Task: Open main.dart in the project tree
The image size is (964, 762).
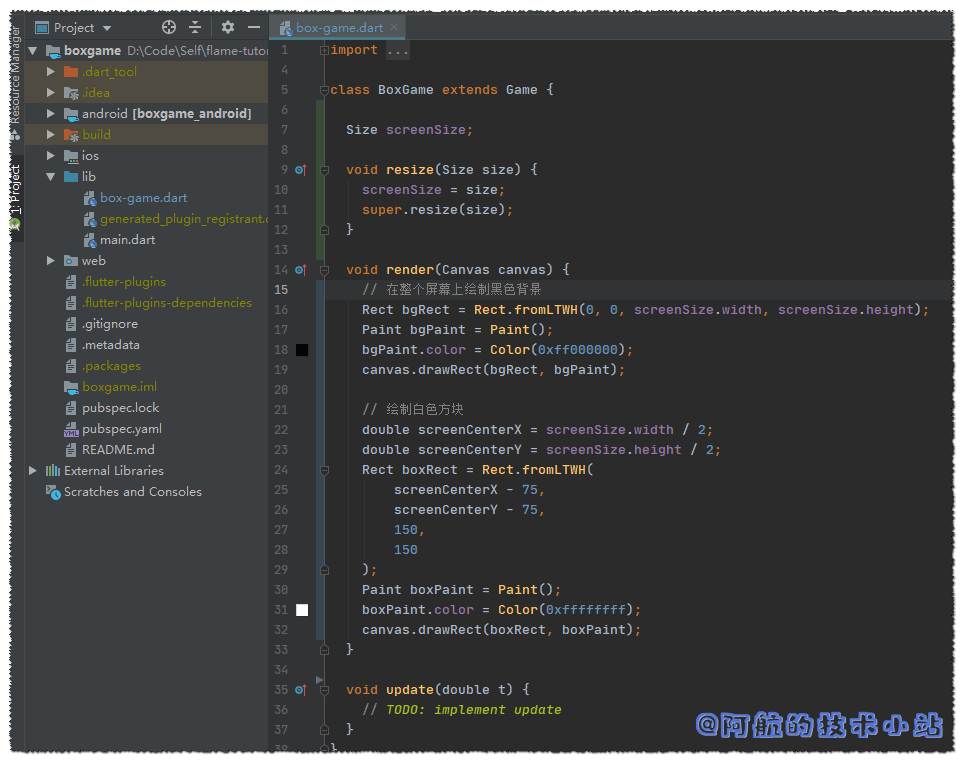Action: 127,240
